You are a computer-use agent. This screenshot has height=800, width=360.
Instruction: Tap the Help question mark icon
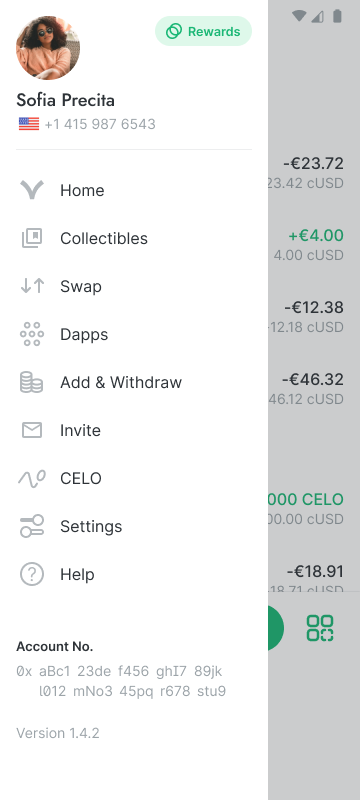[32, 574]
